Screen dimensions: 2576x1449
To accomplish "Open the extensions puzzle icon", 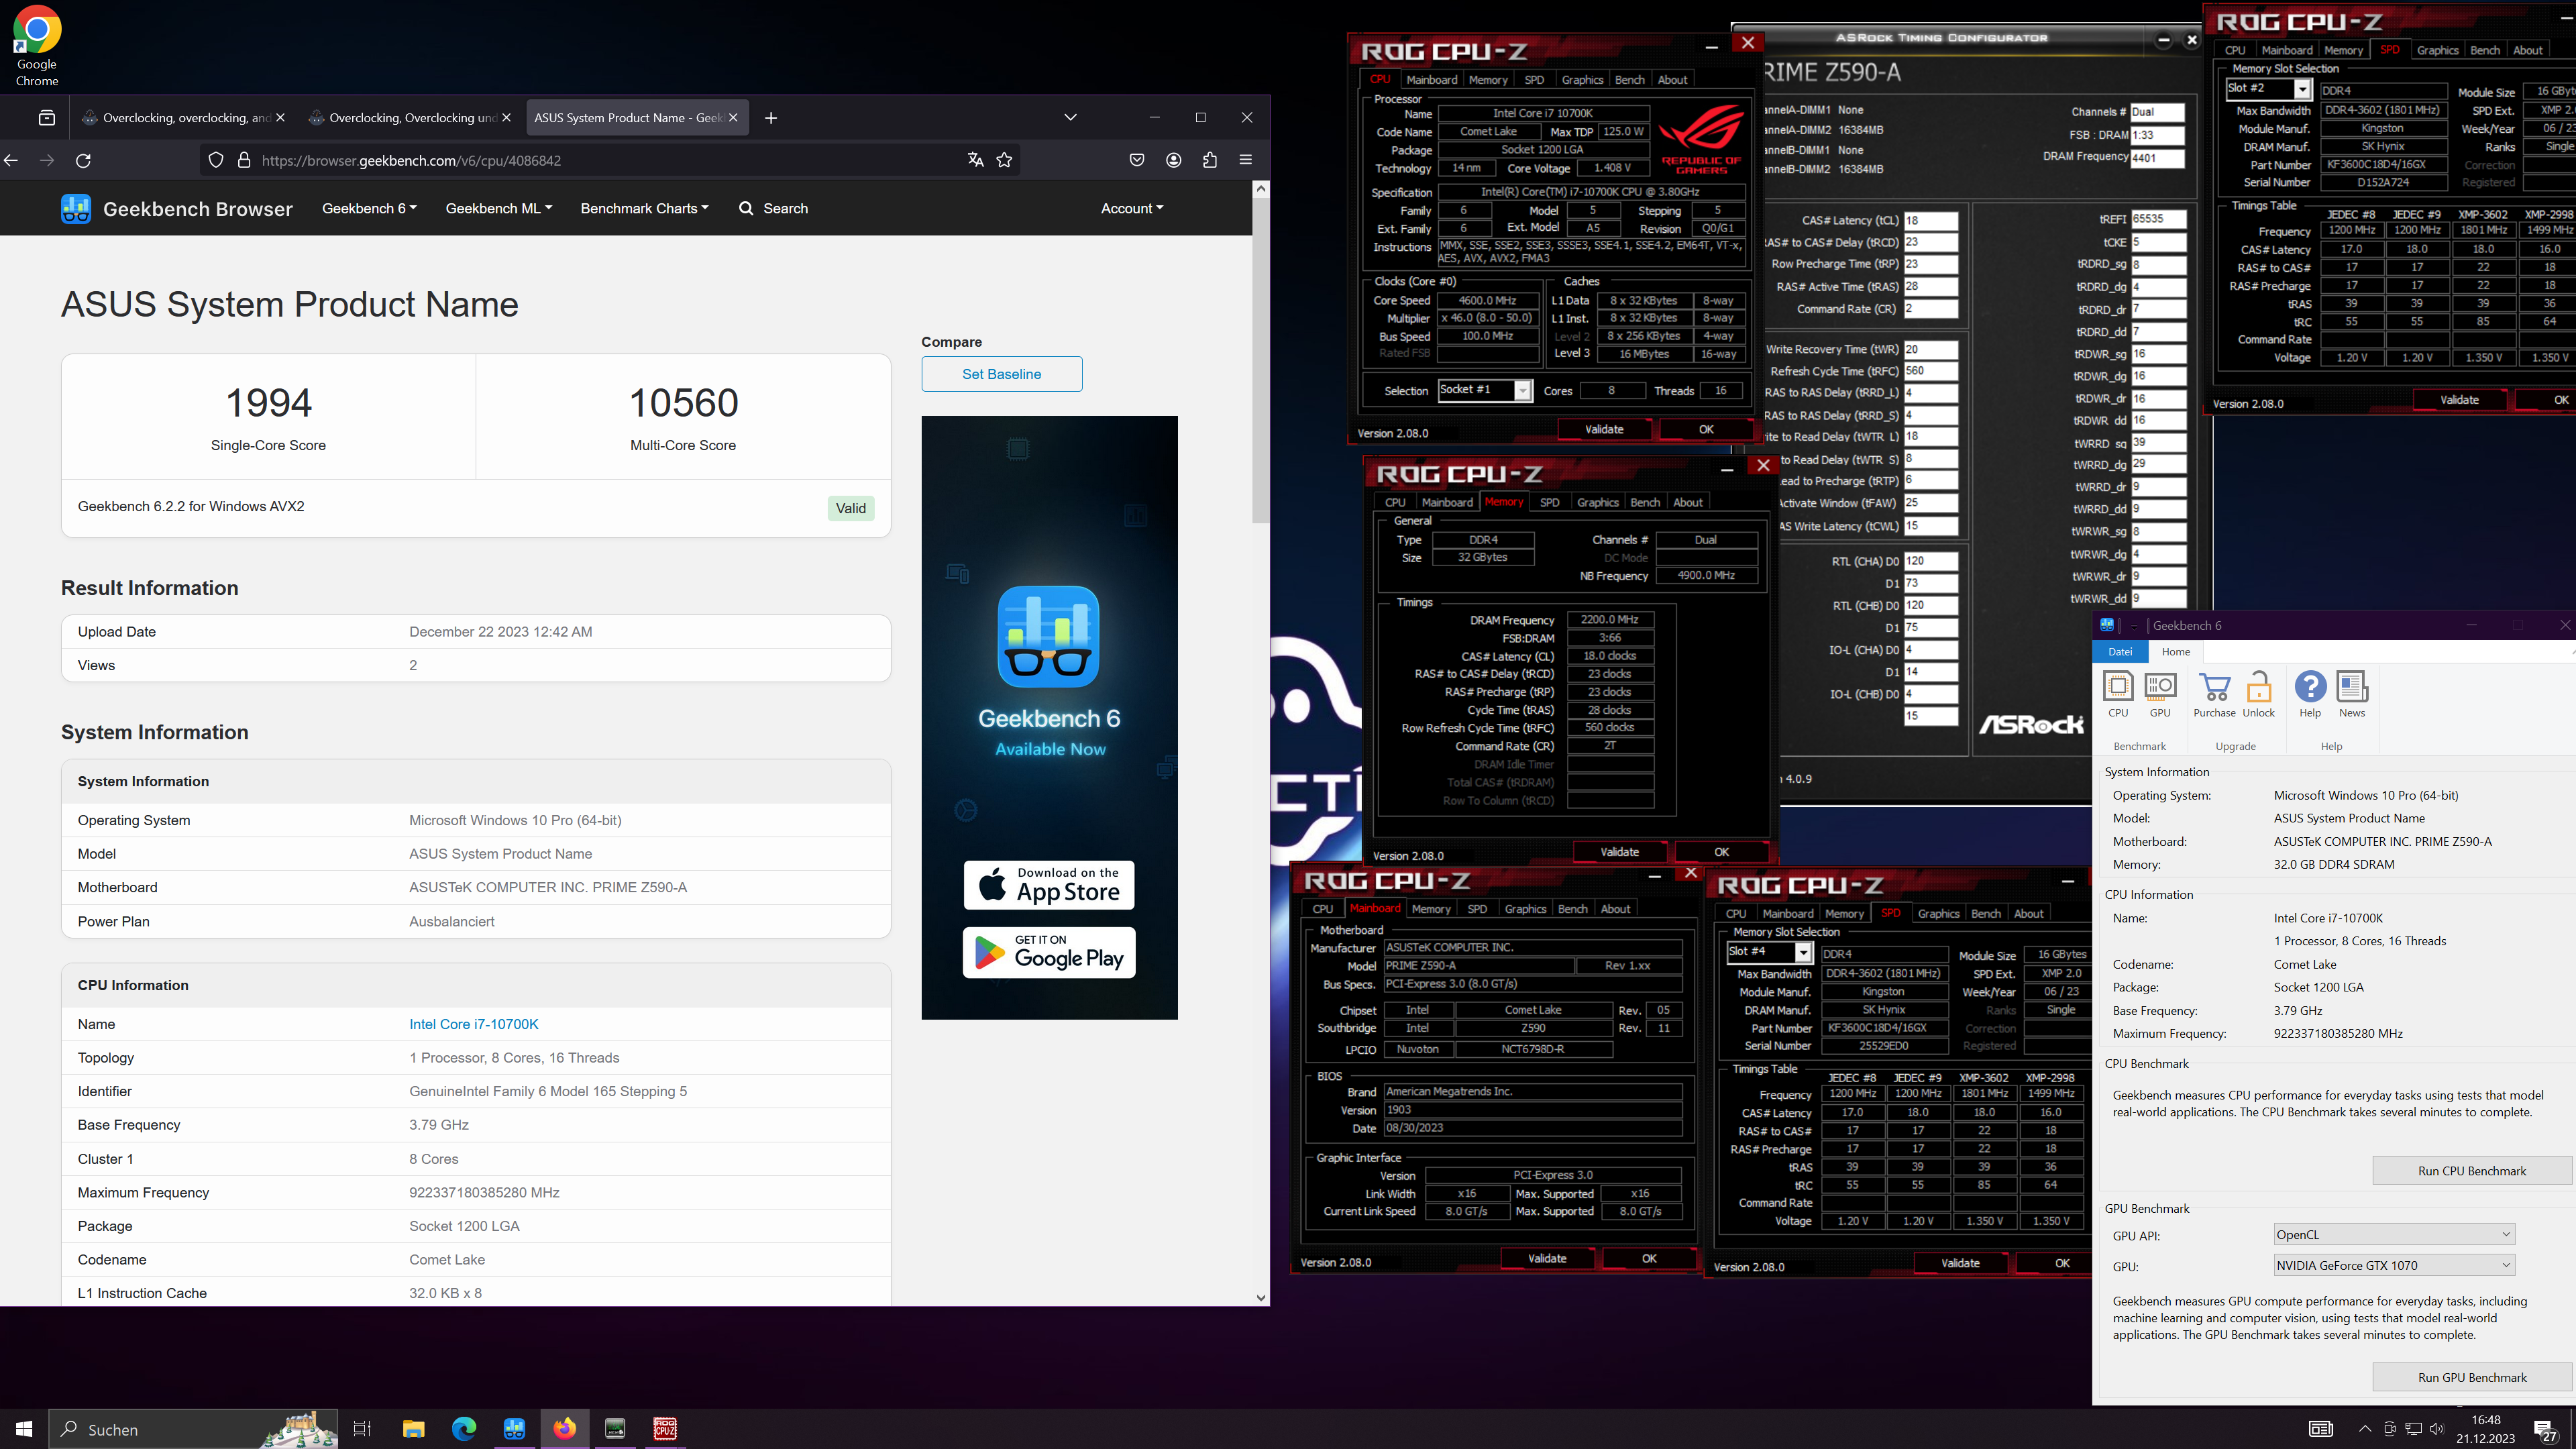I will 1210,160.
